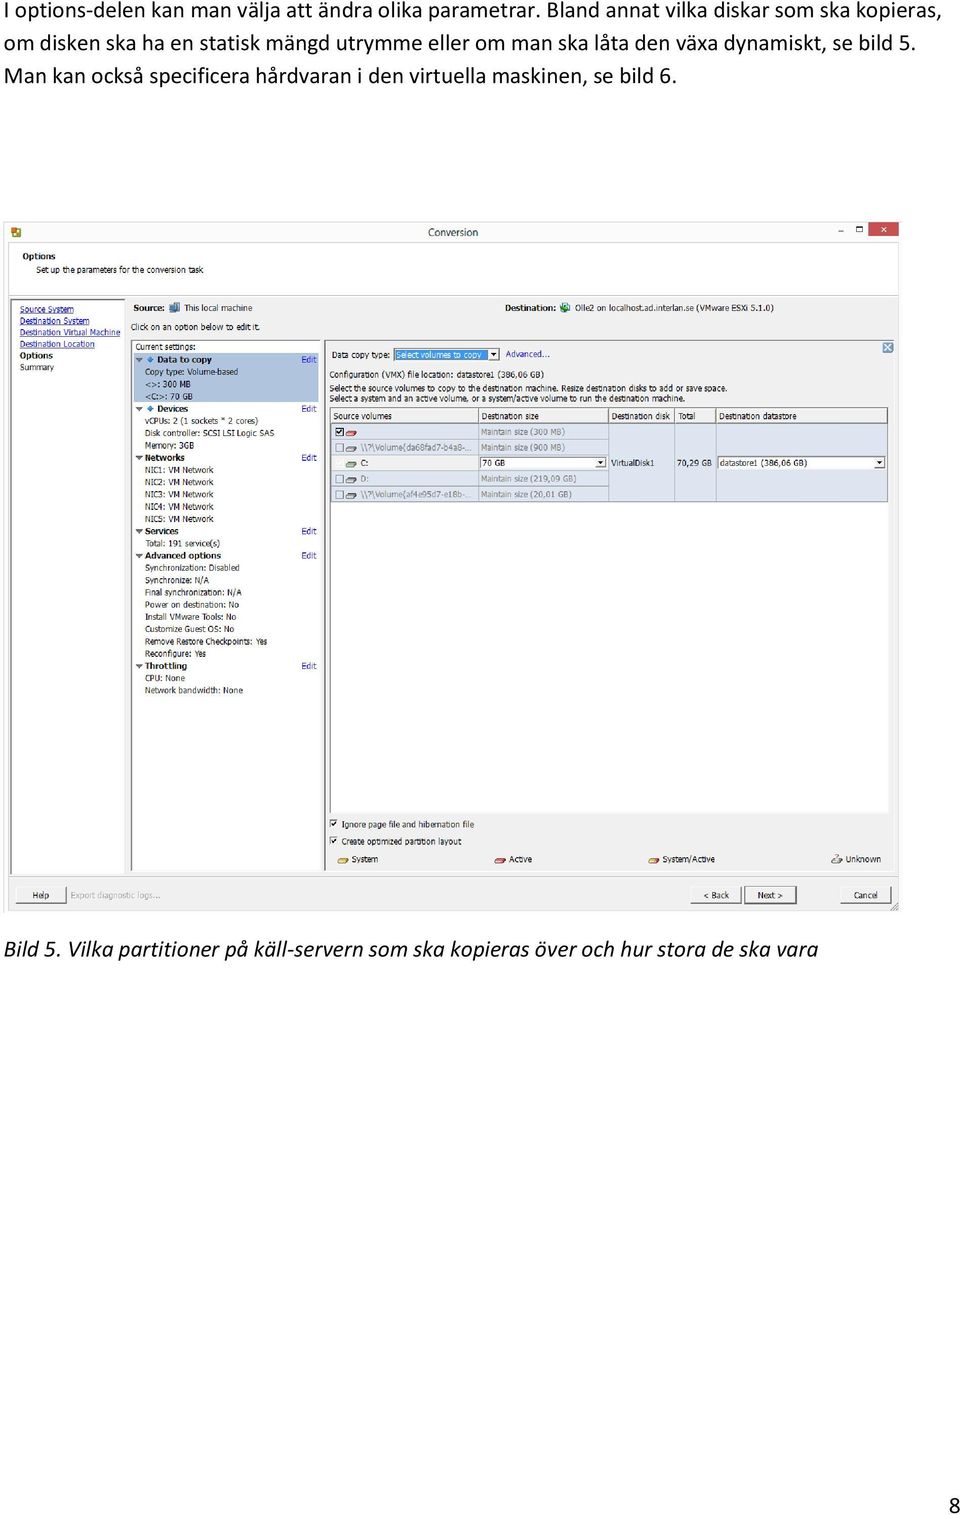Viewport: 960px width, 1515px height.
Task: Collapse the Advanced options section
Action: (x=139, y=555)
